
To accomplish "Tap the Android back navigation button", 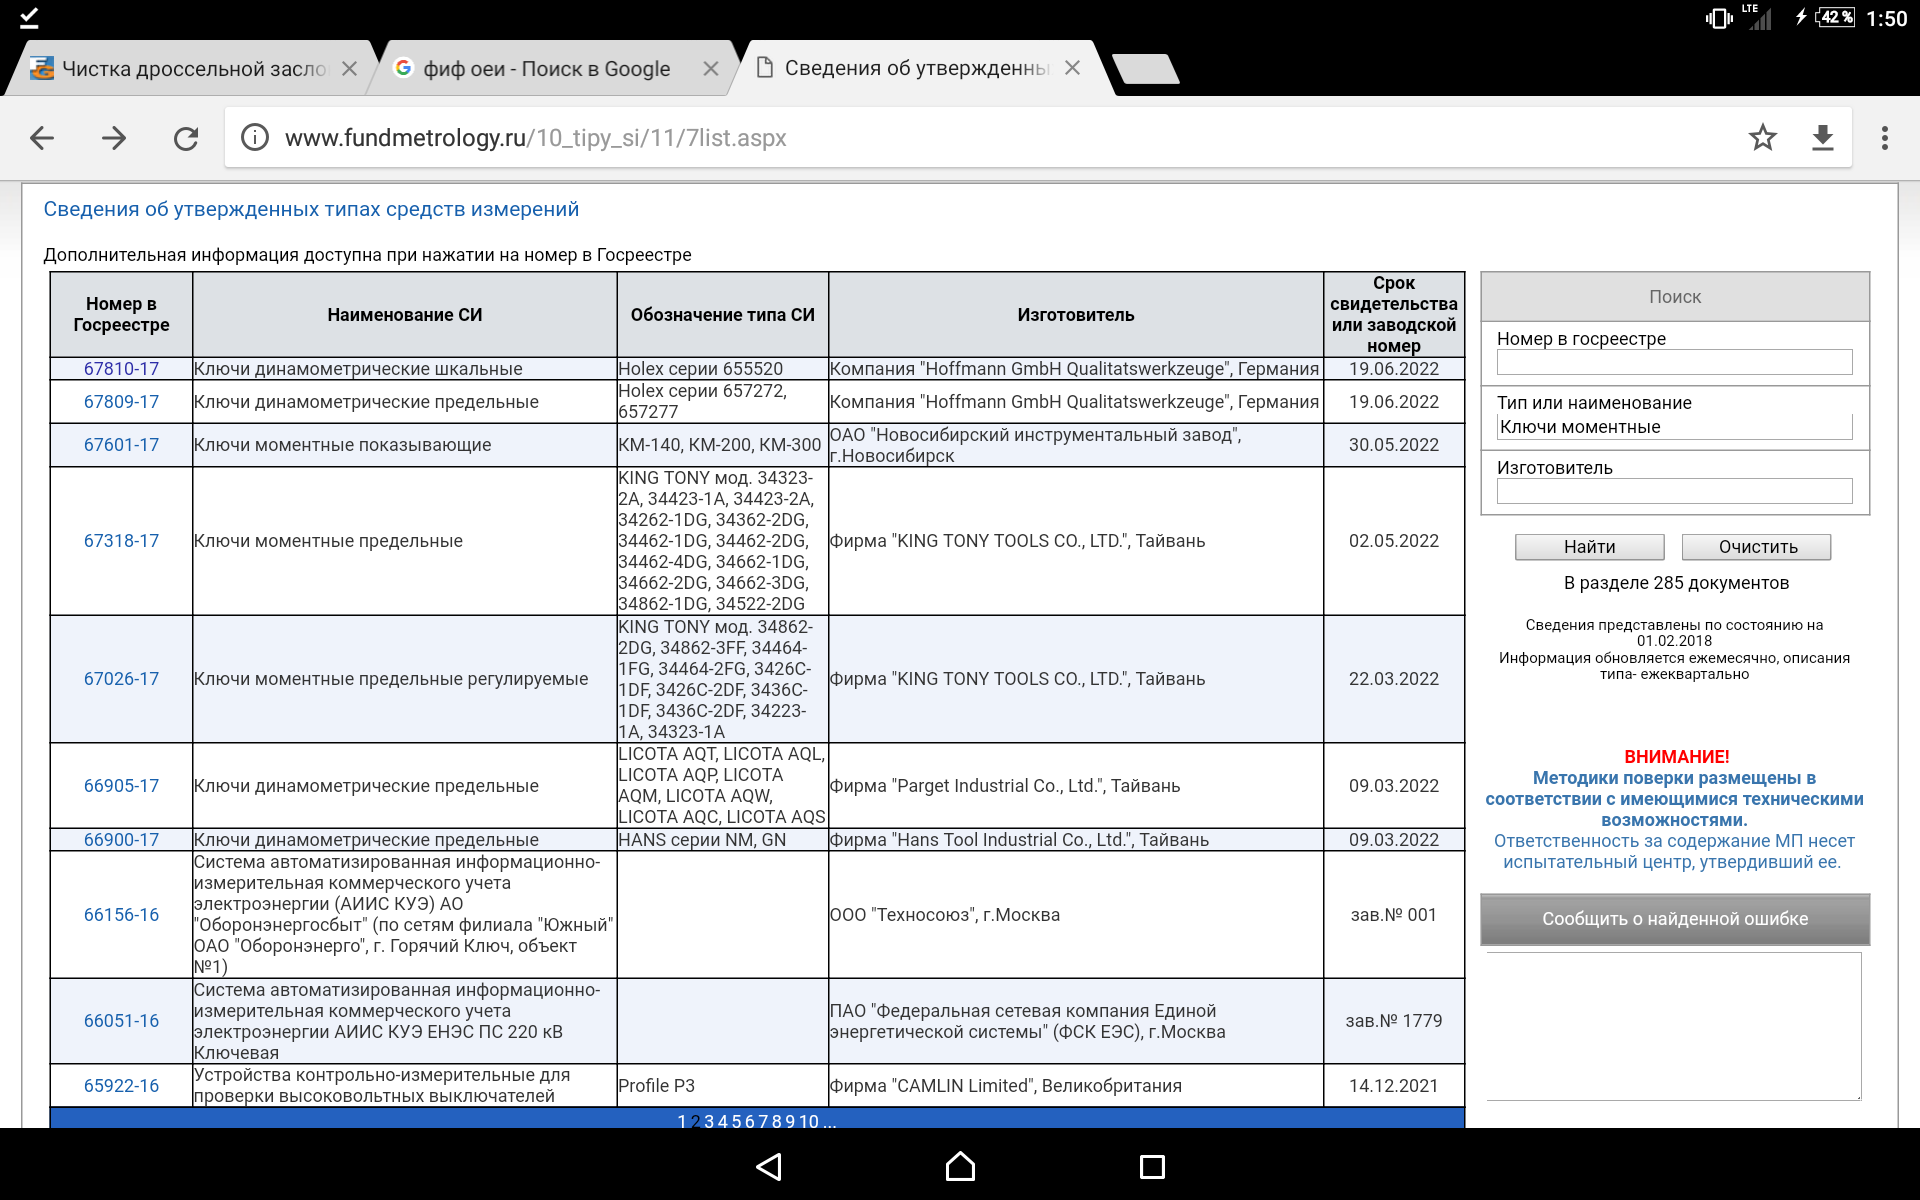I will coord(769,1166).
